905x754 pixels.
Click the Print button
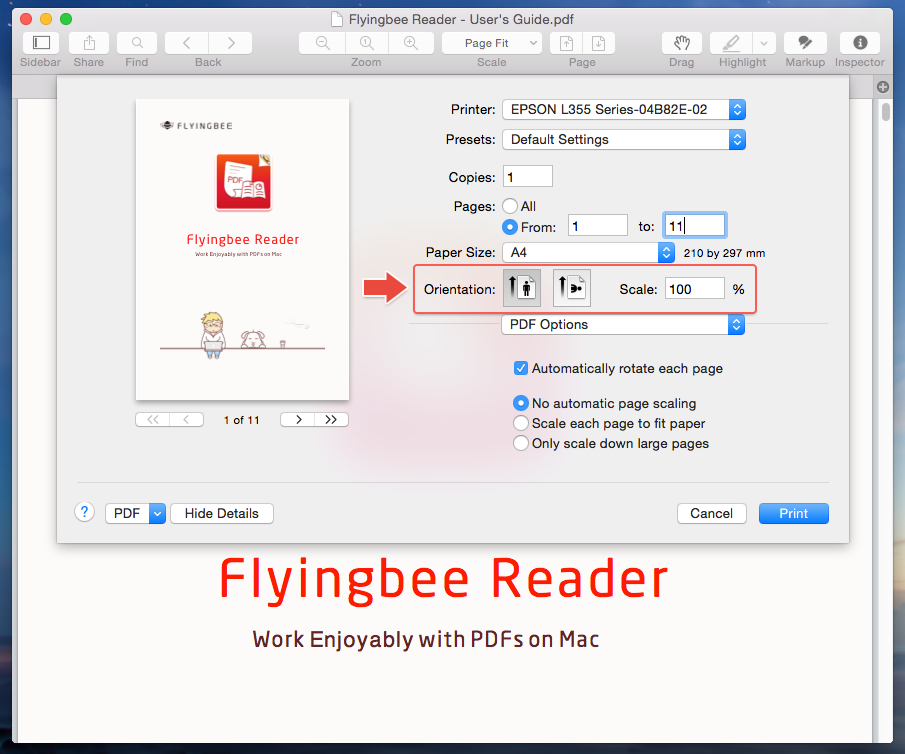click(x=794, y=513)
